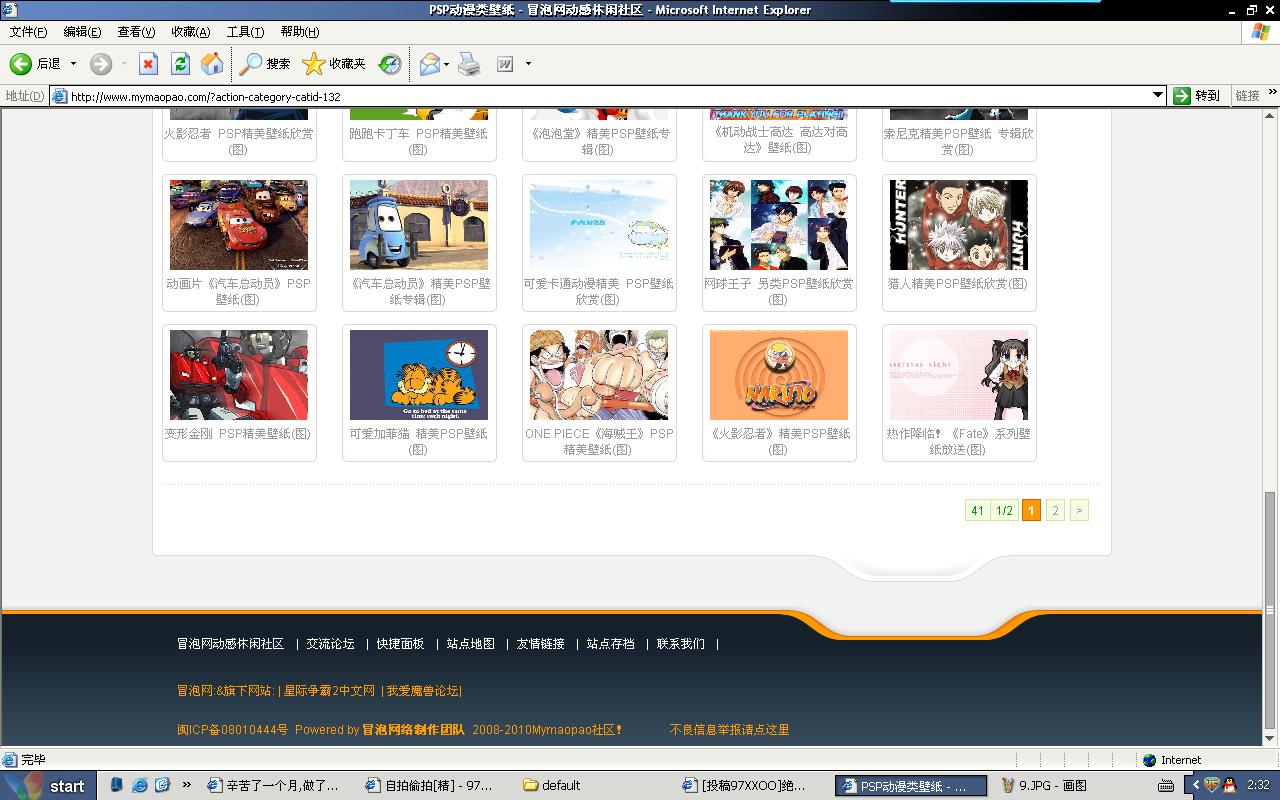Screen dimensions: 1280x800
Task: Print the page with the printer icon
Action: tap(469, 64)
